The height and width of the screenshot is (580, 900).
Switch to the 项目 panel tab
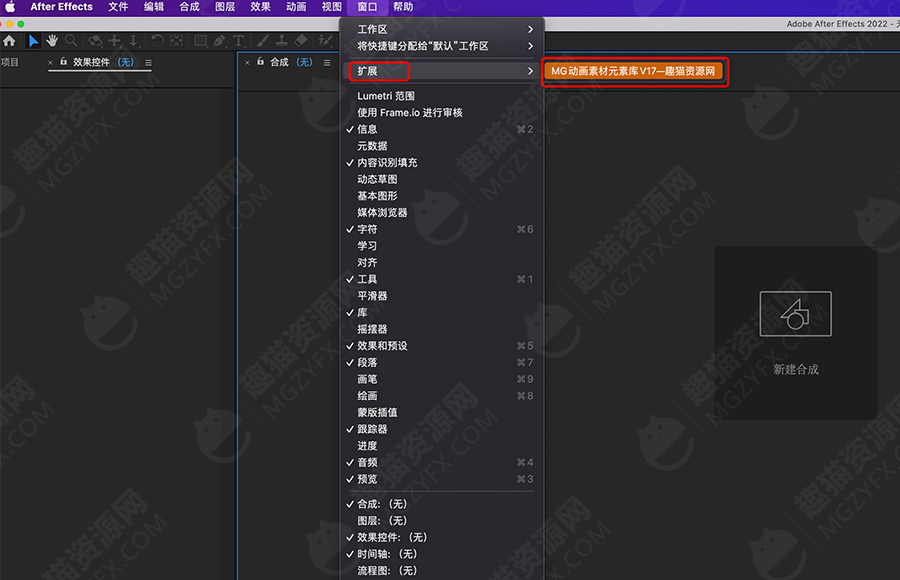coord(10,62)
